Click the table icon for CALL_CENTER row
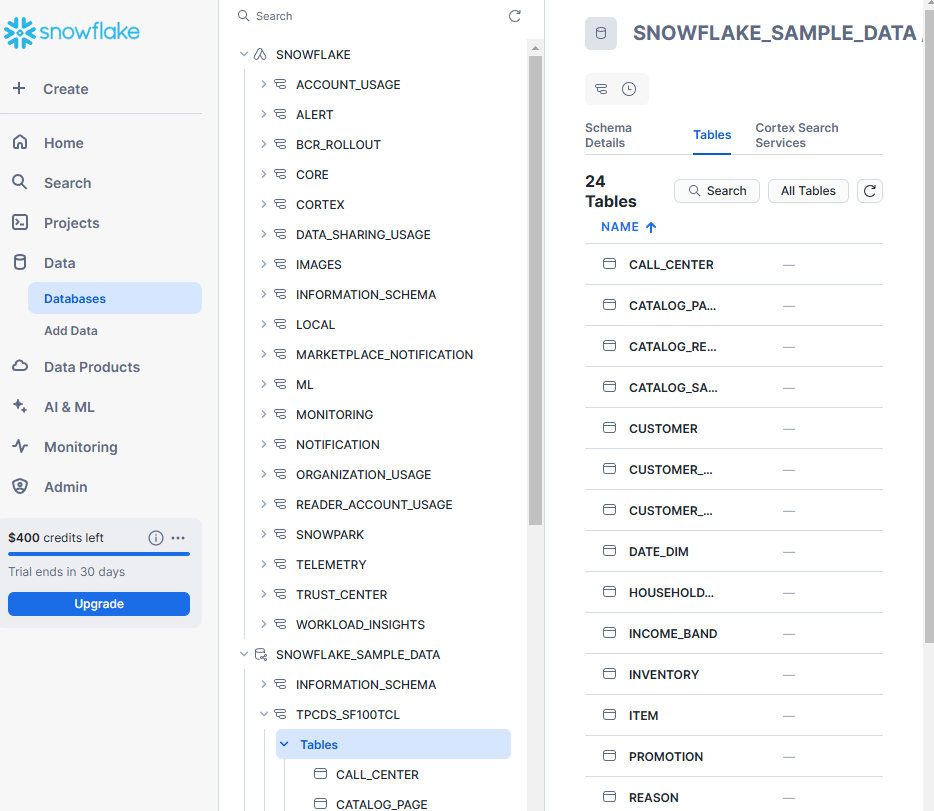This screenshot has width=934, height=811. 609,264
